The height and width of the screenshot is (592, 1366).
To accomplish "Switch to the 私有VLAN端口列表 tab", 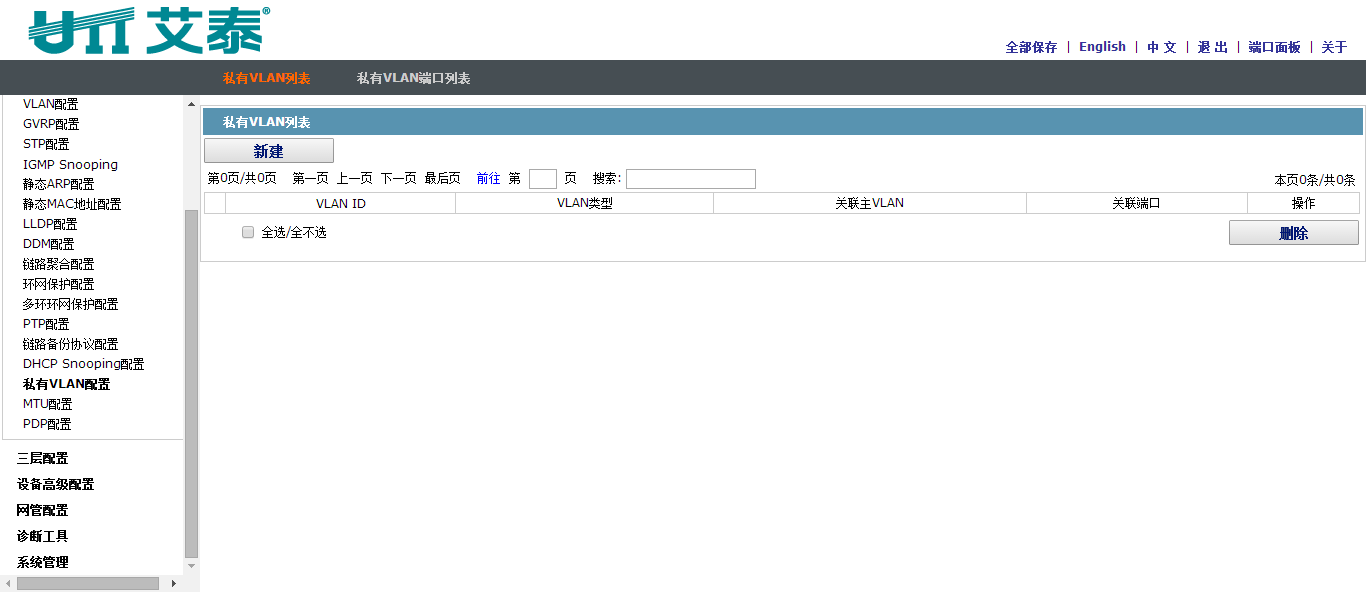I will pyautogui.click(x=413, y=77).
